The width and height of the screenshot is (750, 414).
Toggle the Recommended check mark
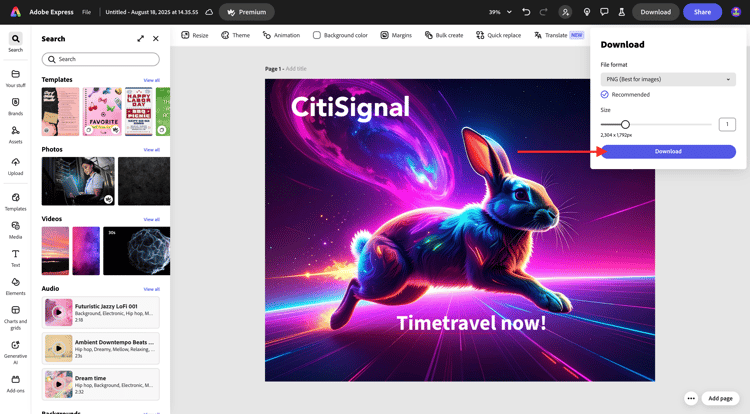605,95
